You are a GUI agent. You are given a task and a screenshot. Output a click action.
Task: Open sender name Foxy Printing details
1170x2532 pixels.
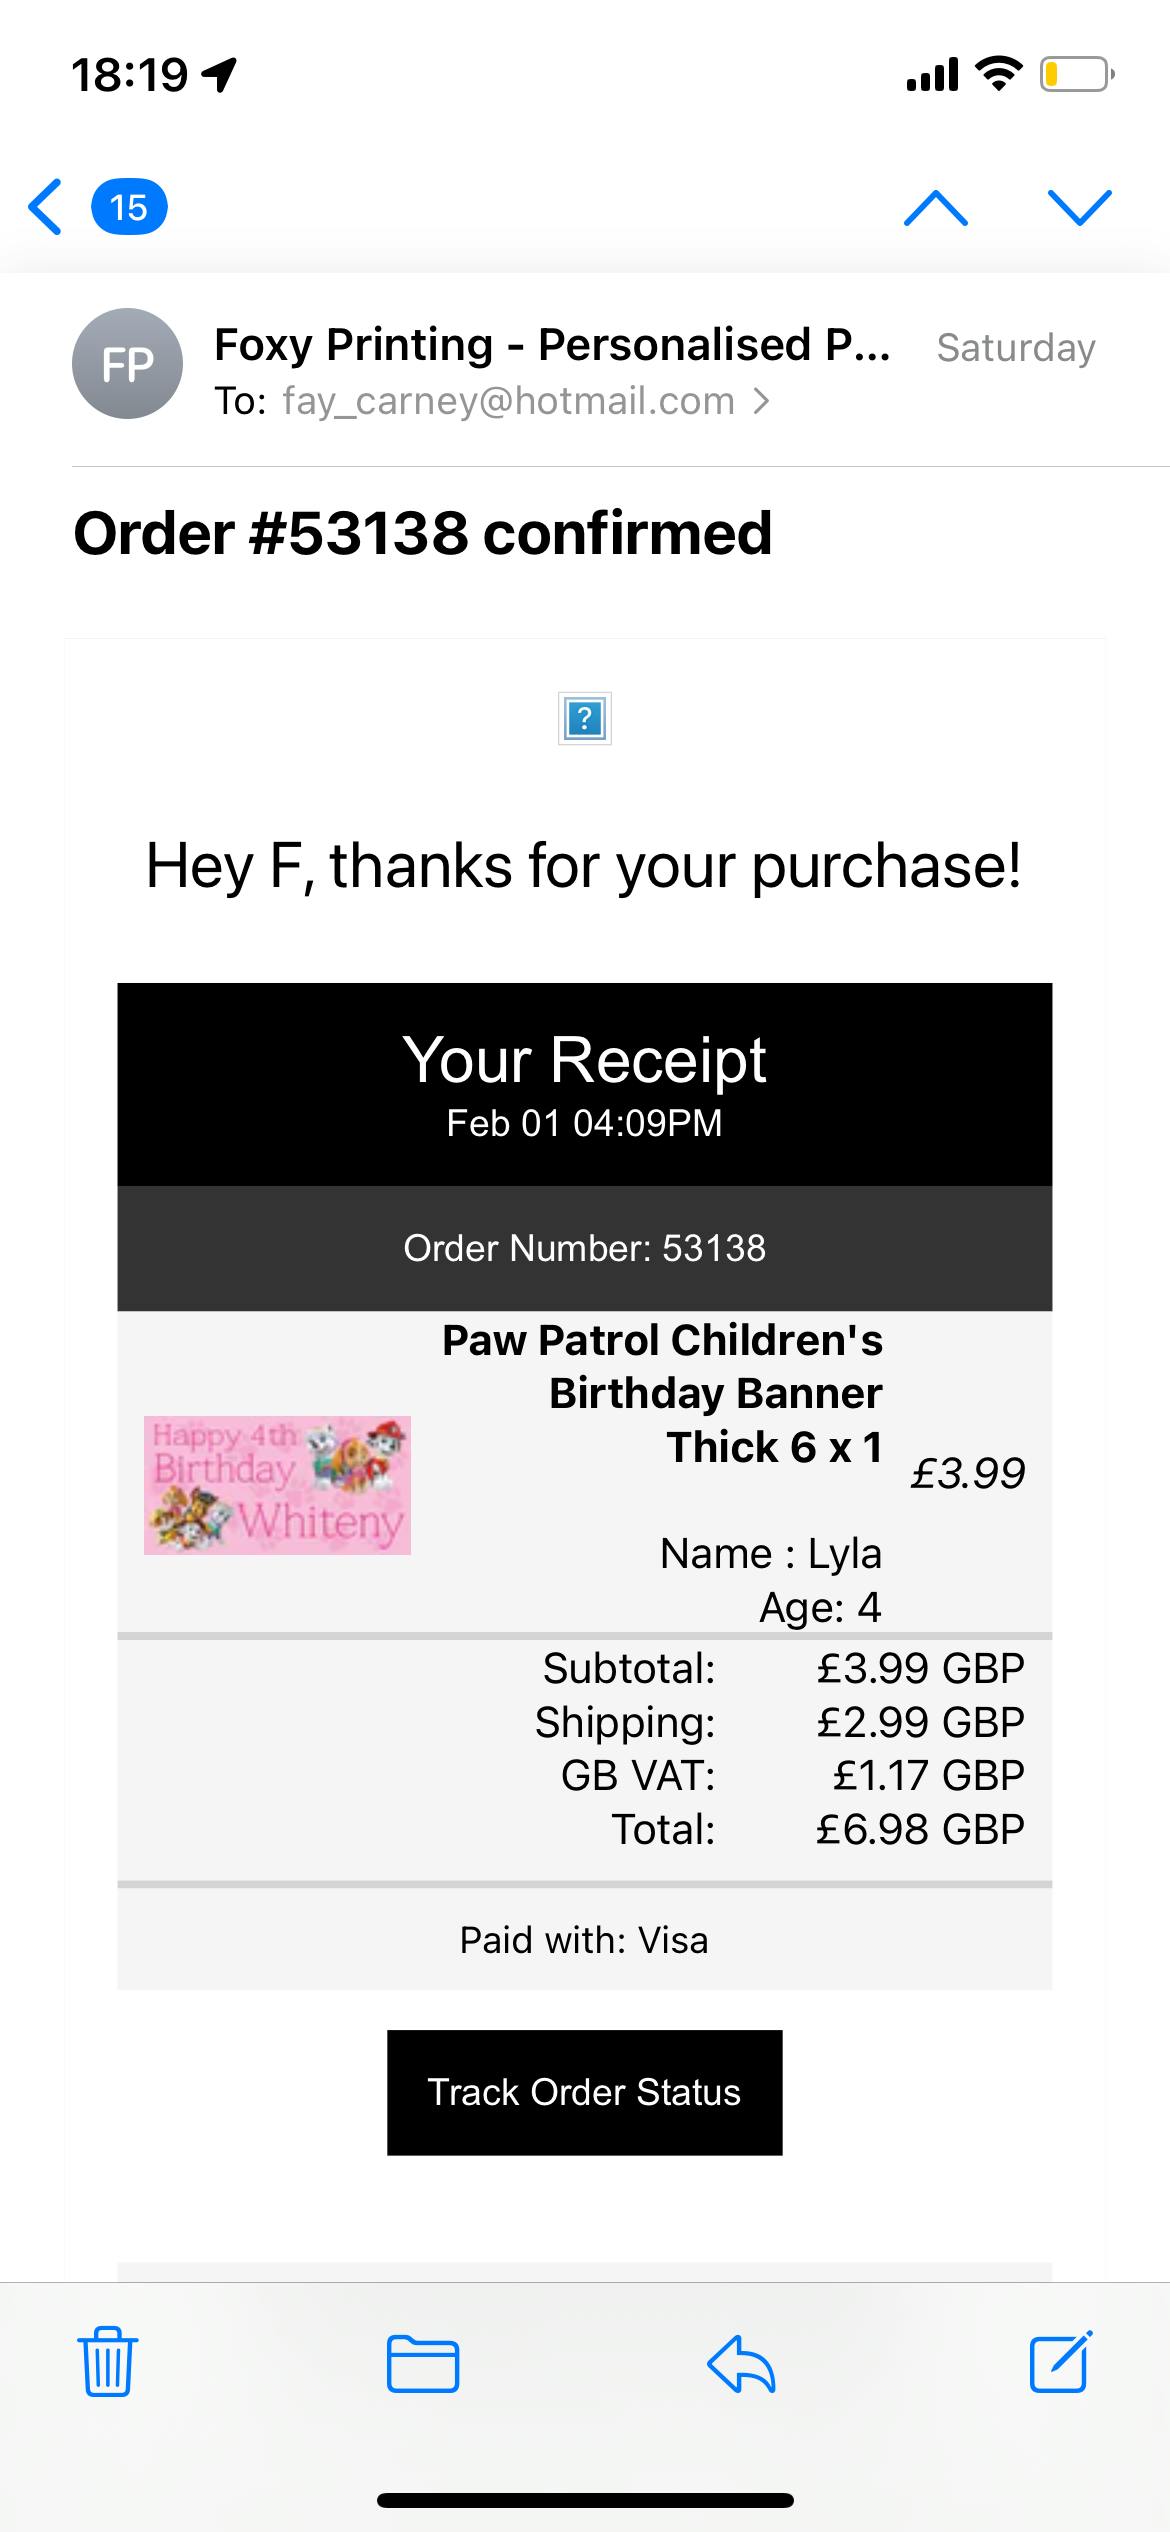point(552,345)
